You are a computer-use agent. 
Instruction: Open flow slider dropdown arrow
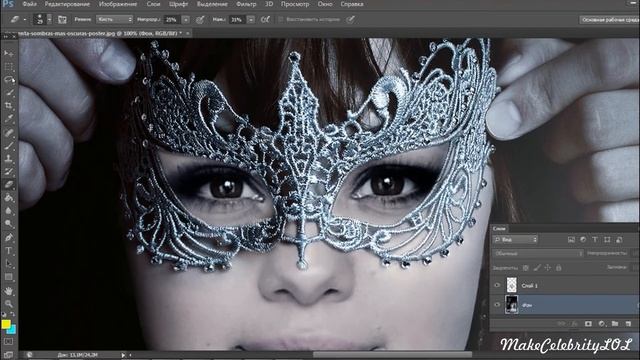[251, 19]
